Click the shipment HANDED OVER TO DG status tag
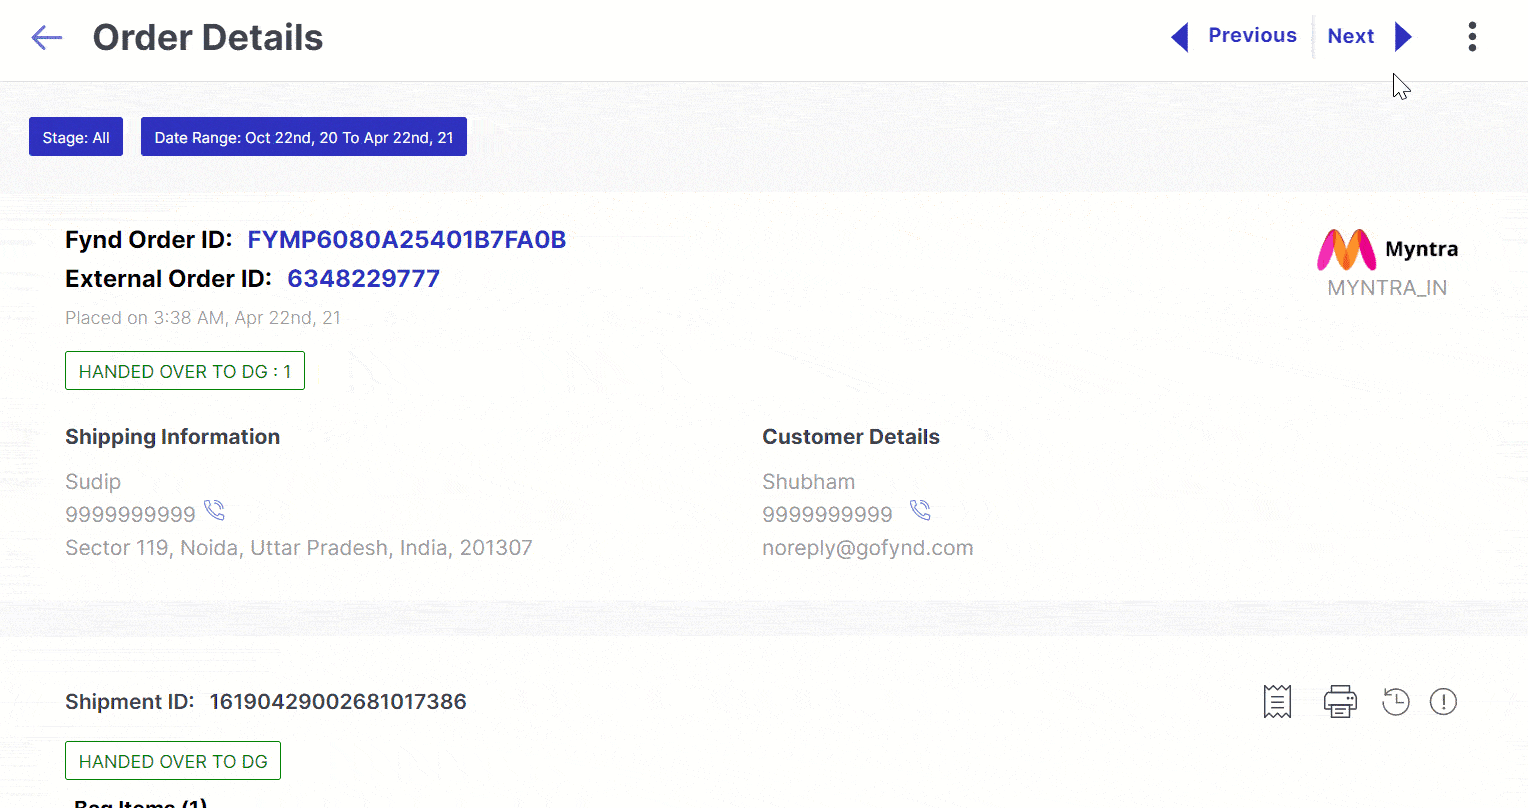Image resolution: width=1528 pixels, height=808 pixels. coord(173,761)
